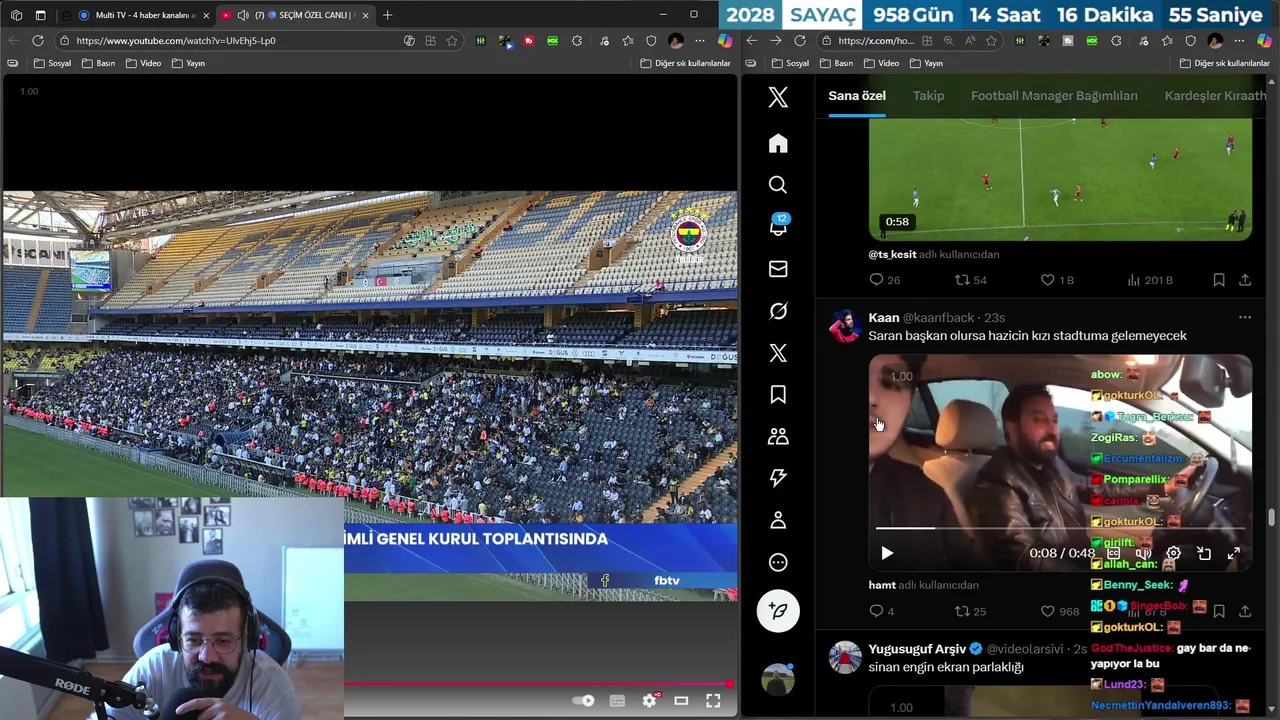Screen dimensions: 1280x720
Task: Open Video bookmarks folder in left browser
Action: click(x=143, y=63)
